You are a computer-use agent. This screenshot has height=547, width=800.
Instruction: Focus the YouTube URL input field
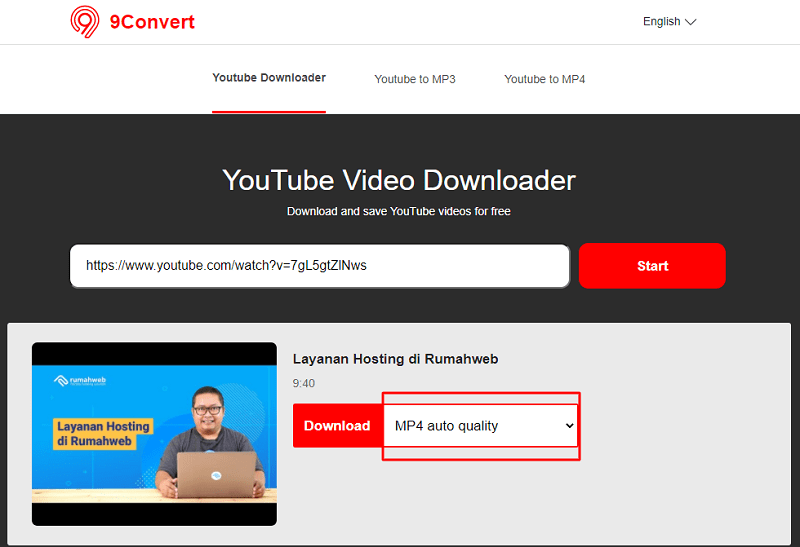319,266
